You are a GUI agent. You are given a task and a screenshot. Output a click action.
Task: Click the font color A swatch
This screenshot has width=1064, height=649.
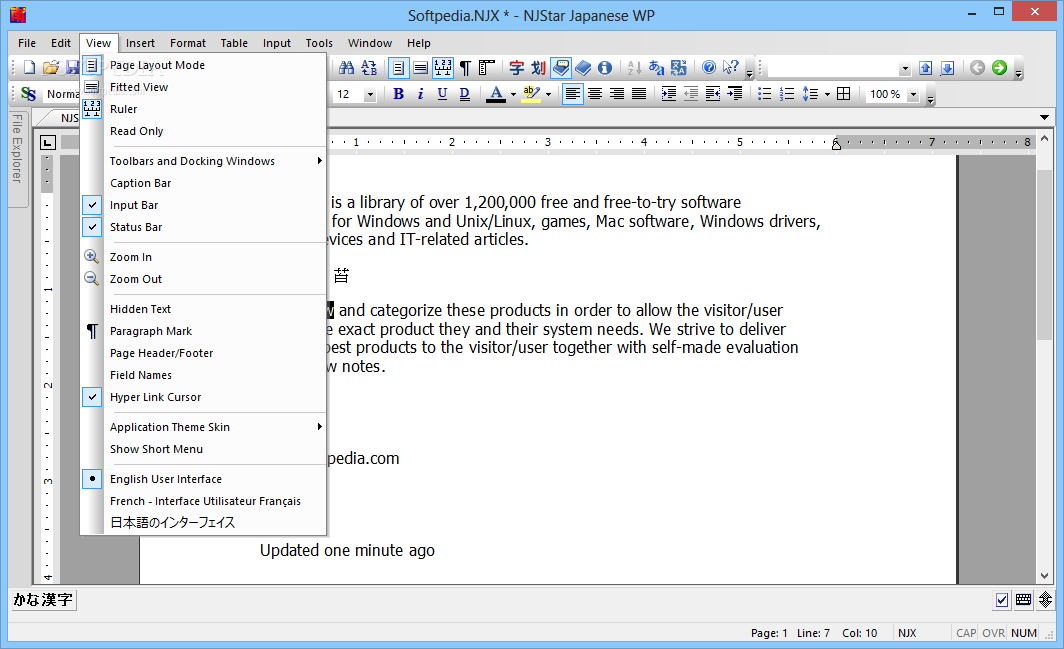496,94
